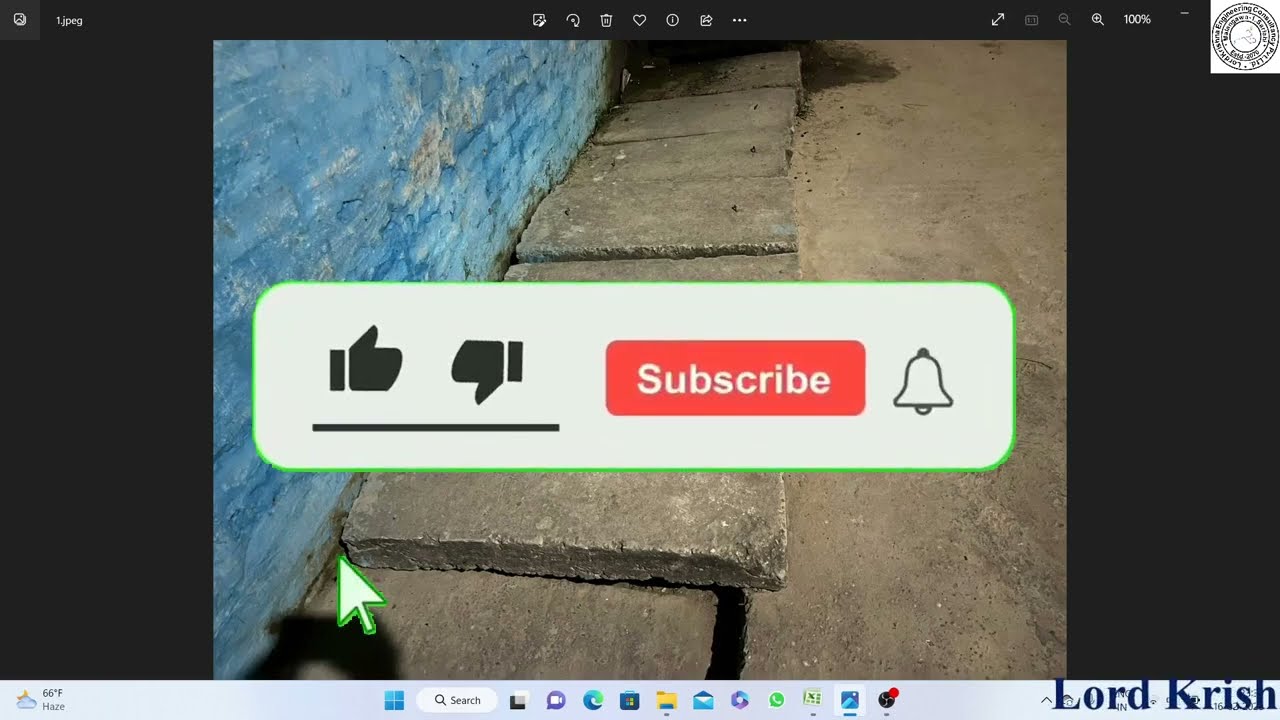The height and width of the screenshot is (720, 1280).
Task: Expand the hidden system tray icons chevron
Action: click(x=1047, y=700)
